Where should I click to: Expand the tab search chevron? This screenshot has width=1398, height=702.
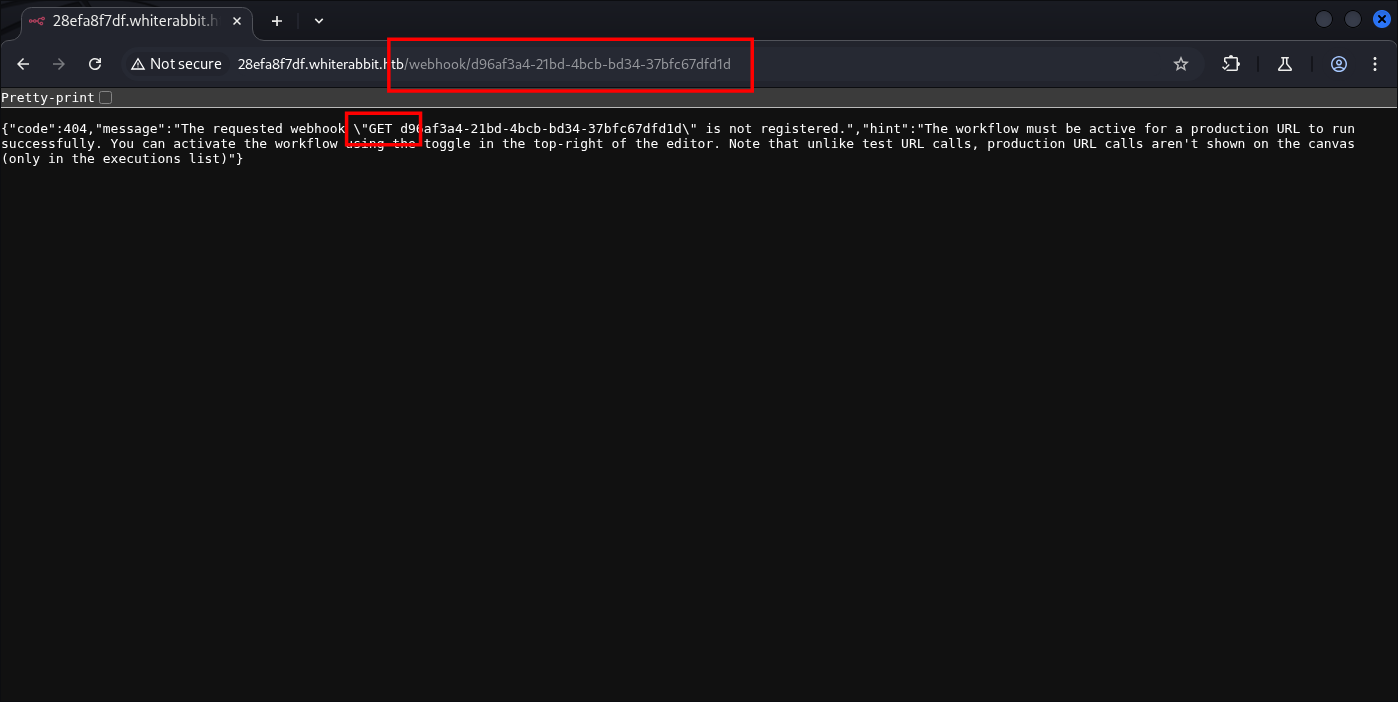pyautogui.click(x=319, y=20)
